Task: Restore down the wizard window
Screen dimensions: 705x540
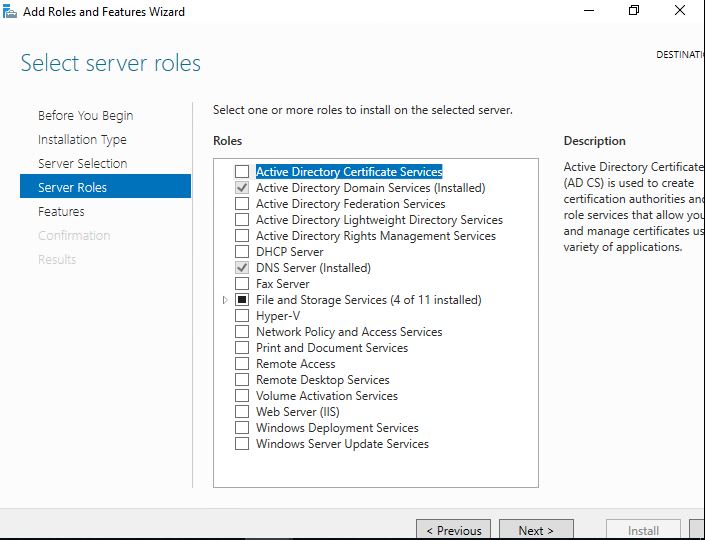Action: click(x=634, y=10)
